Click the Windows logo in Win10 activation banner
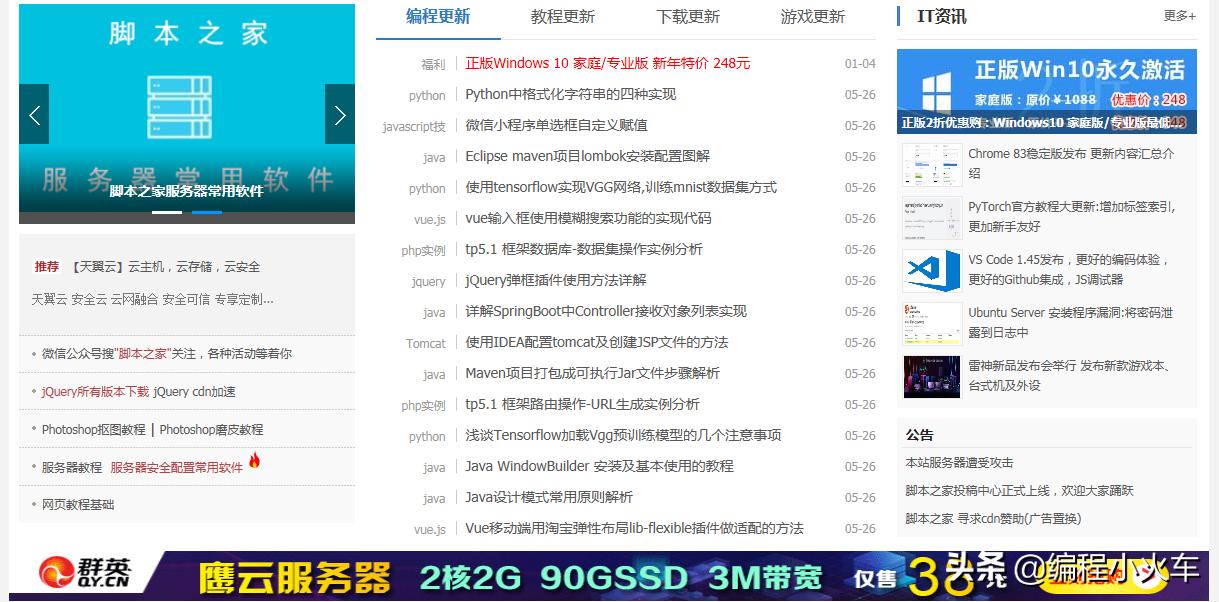Viewport: 1219px width, 602px height. pos(936,85)
